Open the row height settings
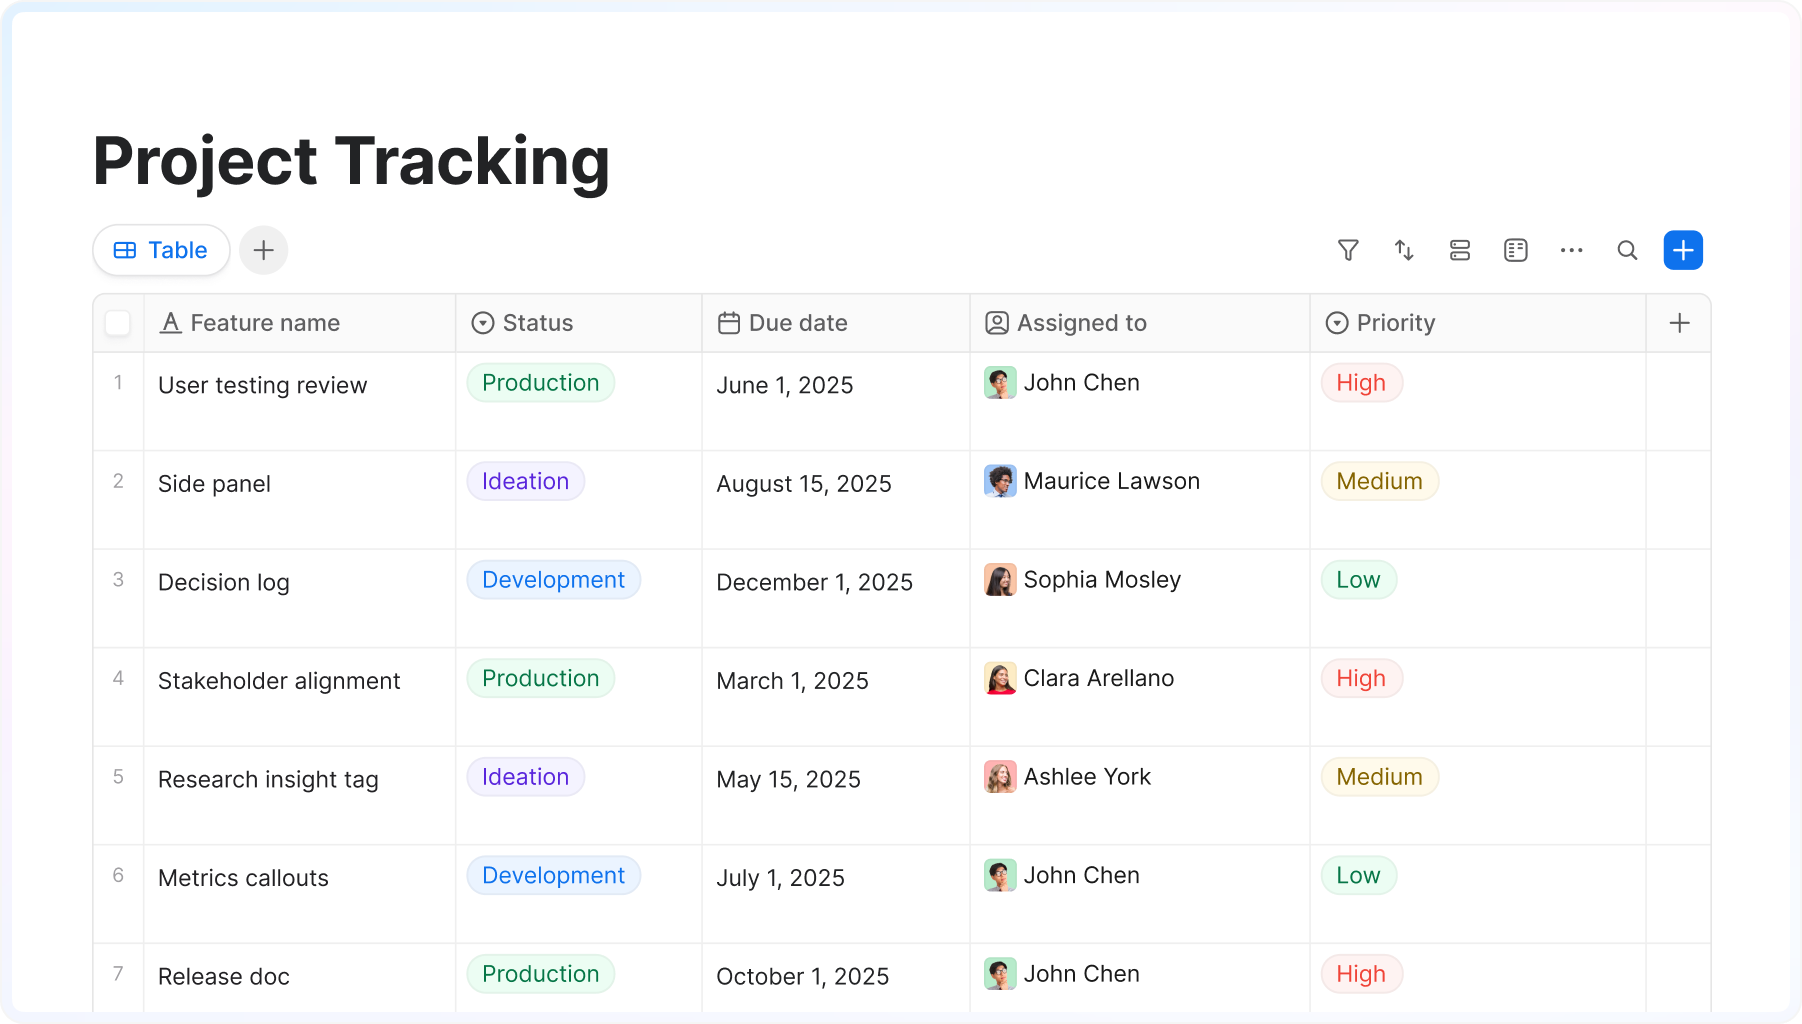 [1460, 250]
